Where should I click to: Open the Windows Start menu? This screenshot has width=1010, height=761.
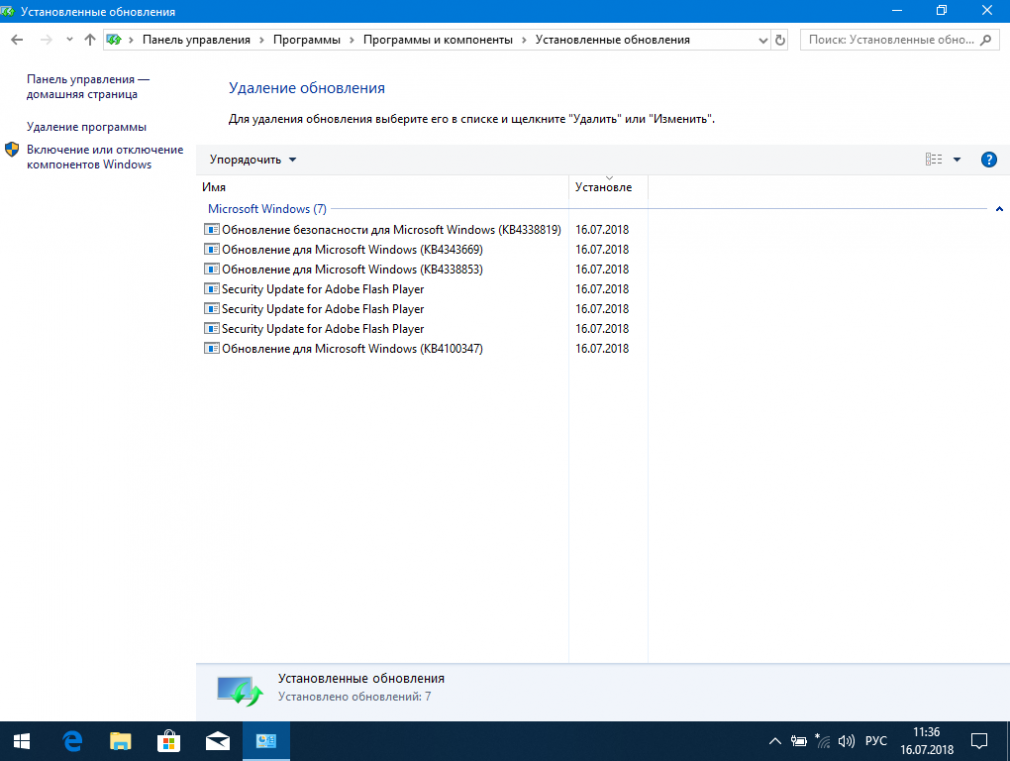(21, 742)
